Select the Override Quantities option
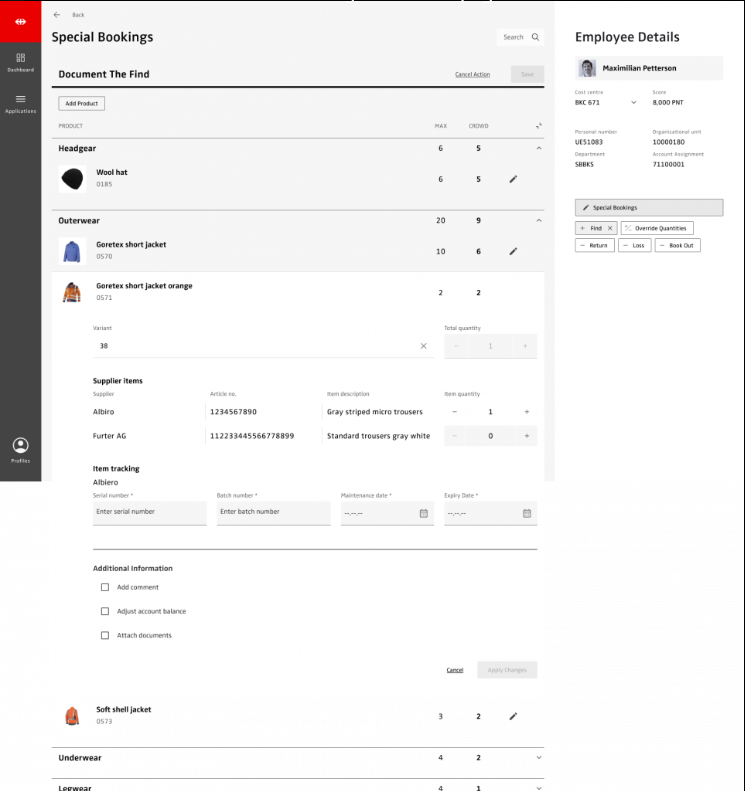This screenshot has height=791, width=745. click(657, 228)
